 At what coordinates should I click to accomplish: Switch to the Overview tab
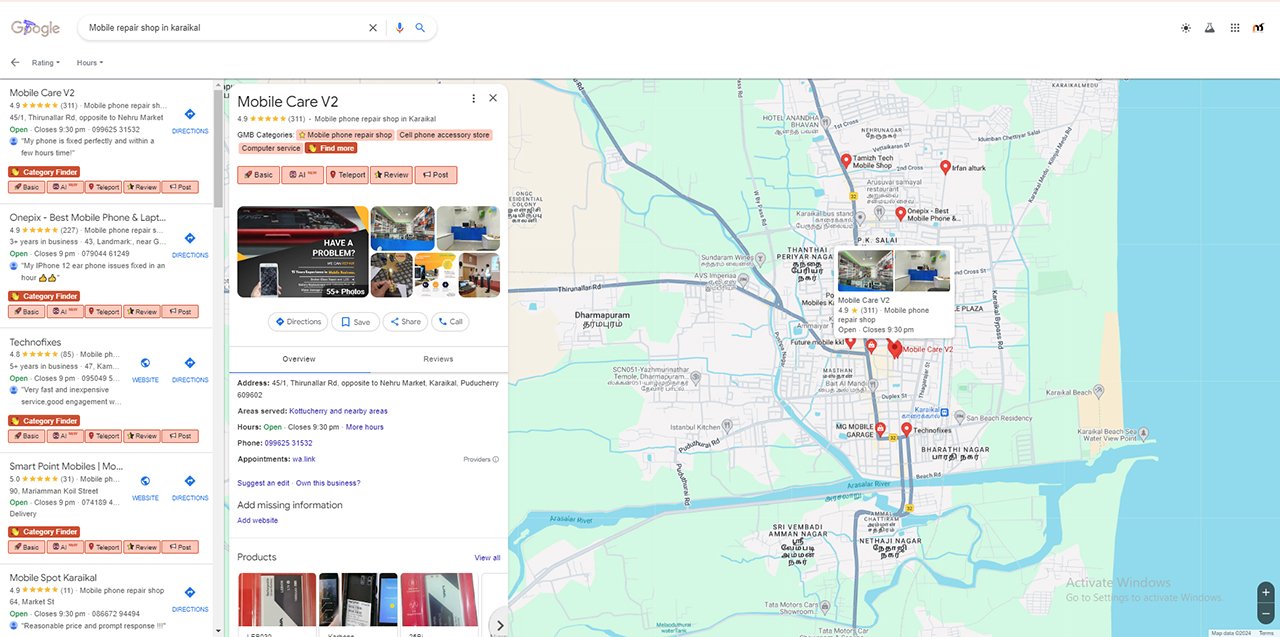(x=299, y=359)
